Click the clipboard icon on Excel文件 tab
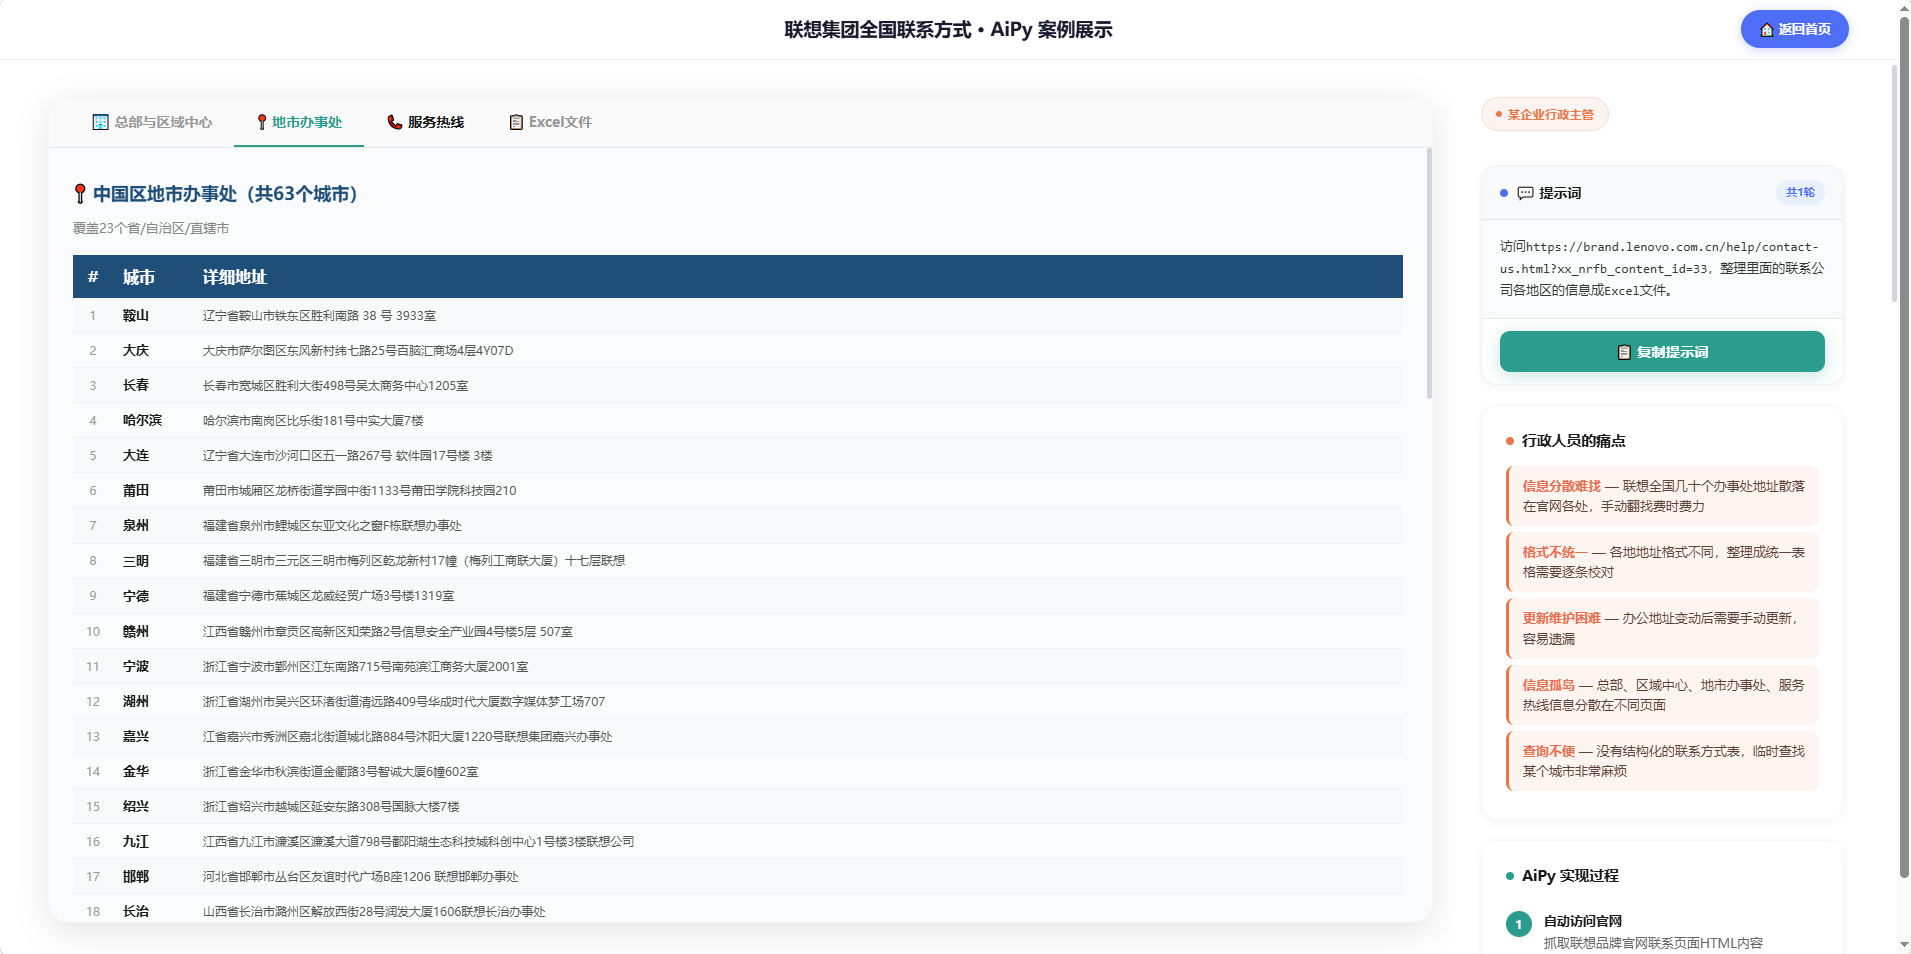Image resolution: width=1911 pixels, height=954 pixels. click(516, 122)
